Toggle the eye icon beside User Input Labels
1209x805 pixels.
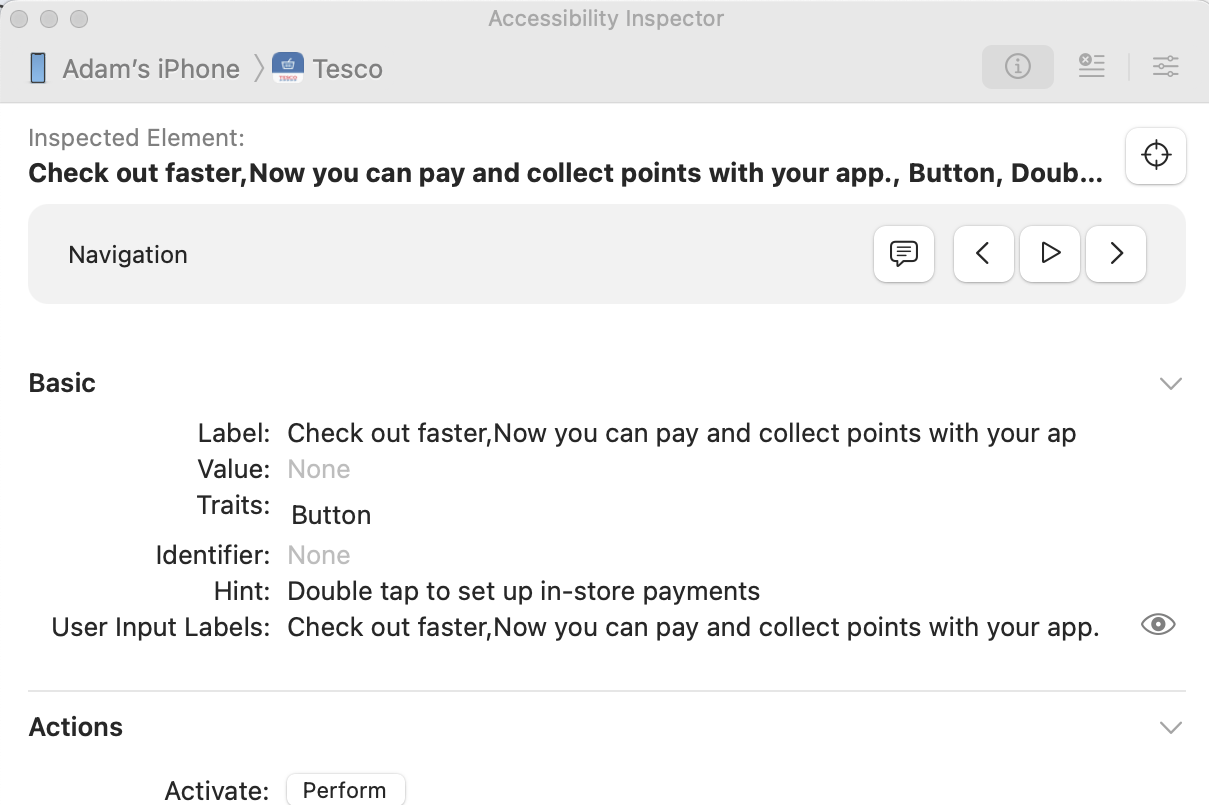[x=1158, y=625]
